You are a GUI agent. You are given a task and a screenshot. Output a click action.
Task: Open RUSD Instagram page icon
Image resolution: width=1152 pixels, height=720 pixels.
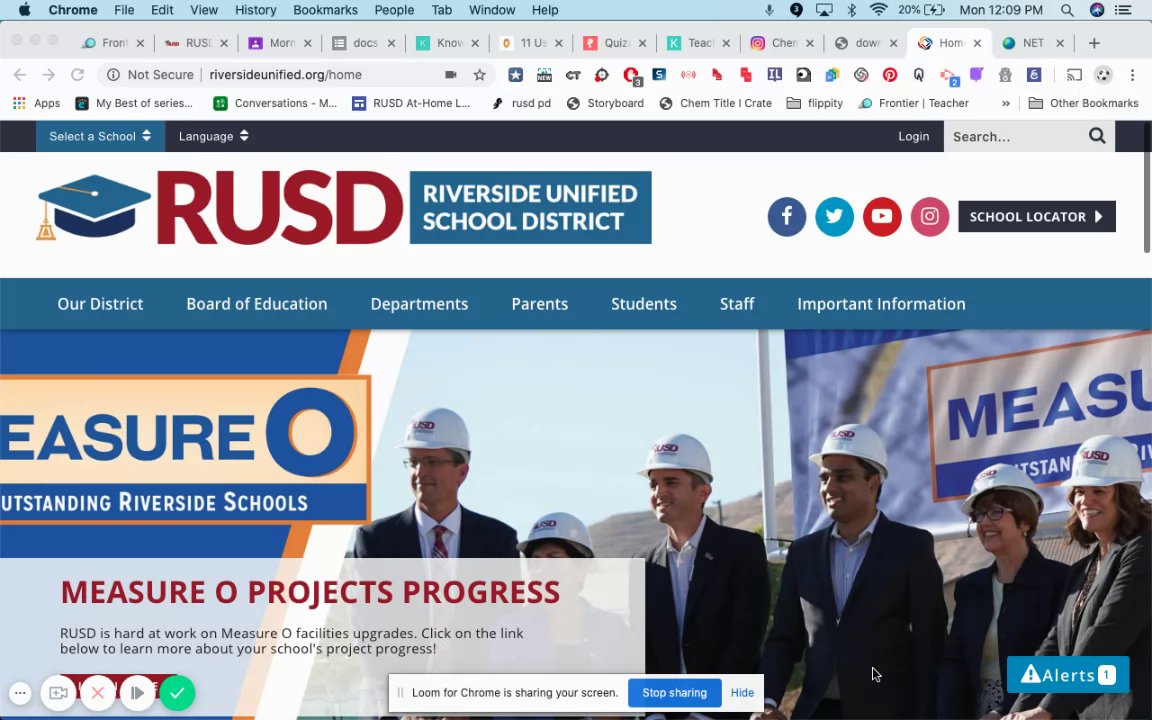point(929,217)
